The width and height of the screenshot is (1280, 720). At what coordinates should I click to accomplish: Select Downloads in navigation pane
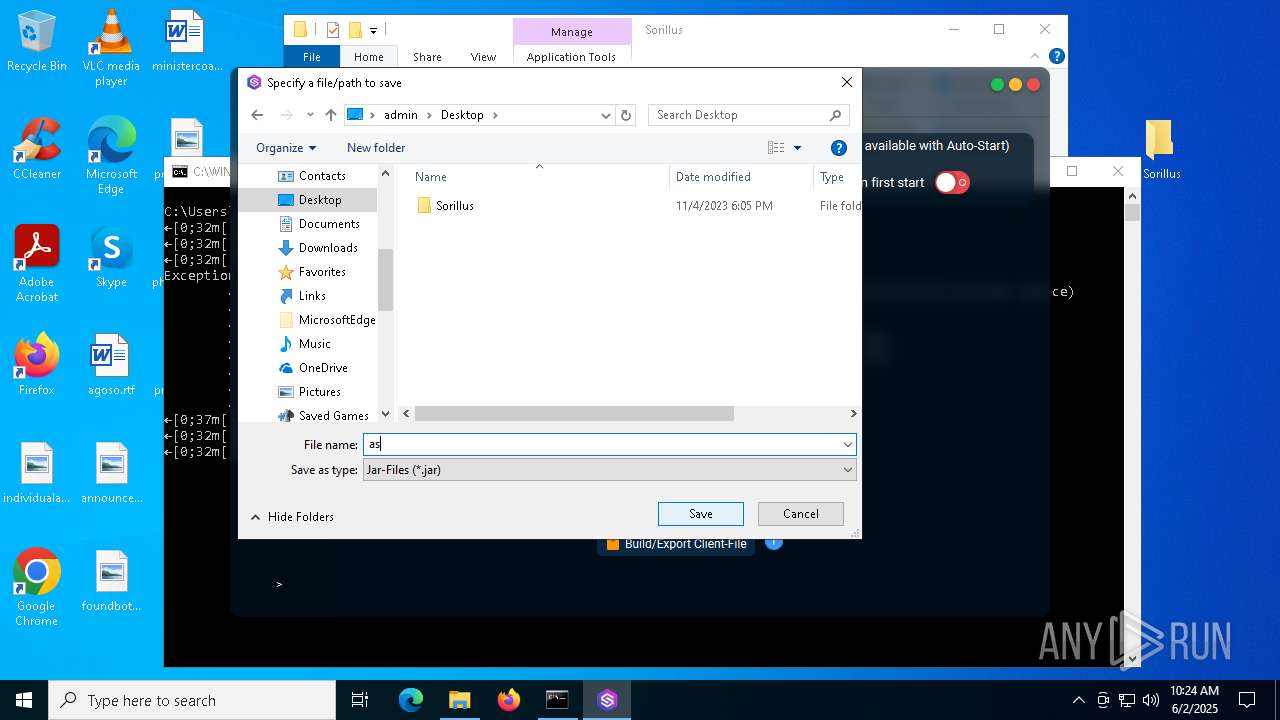328,248
